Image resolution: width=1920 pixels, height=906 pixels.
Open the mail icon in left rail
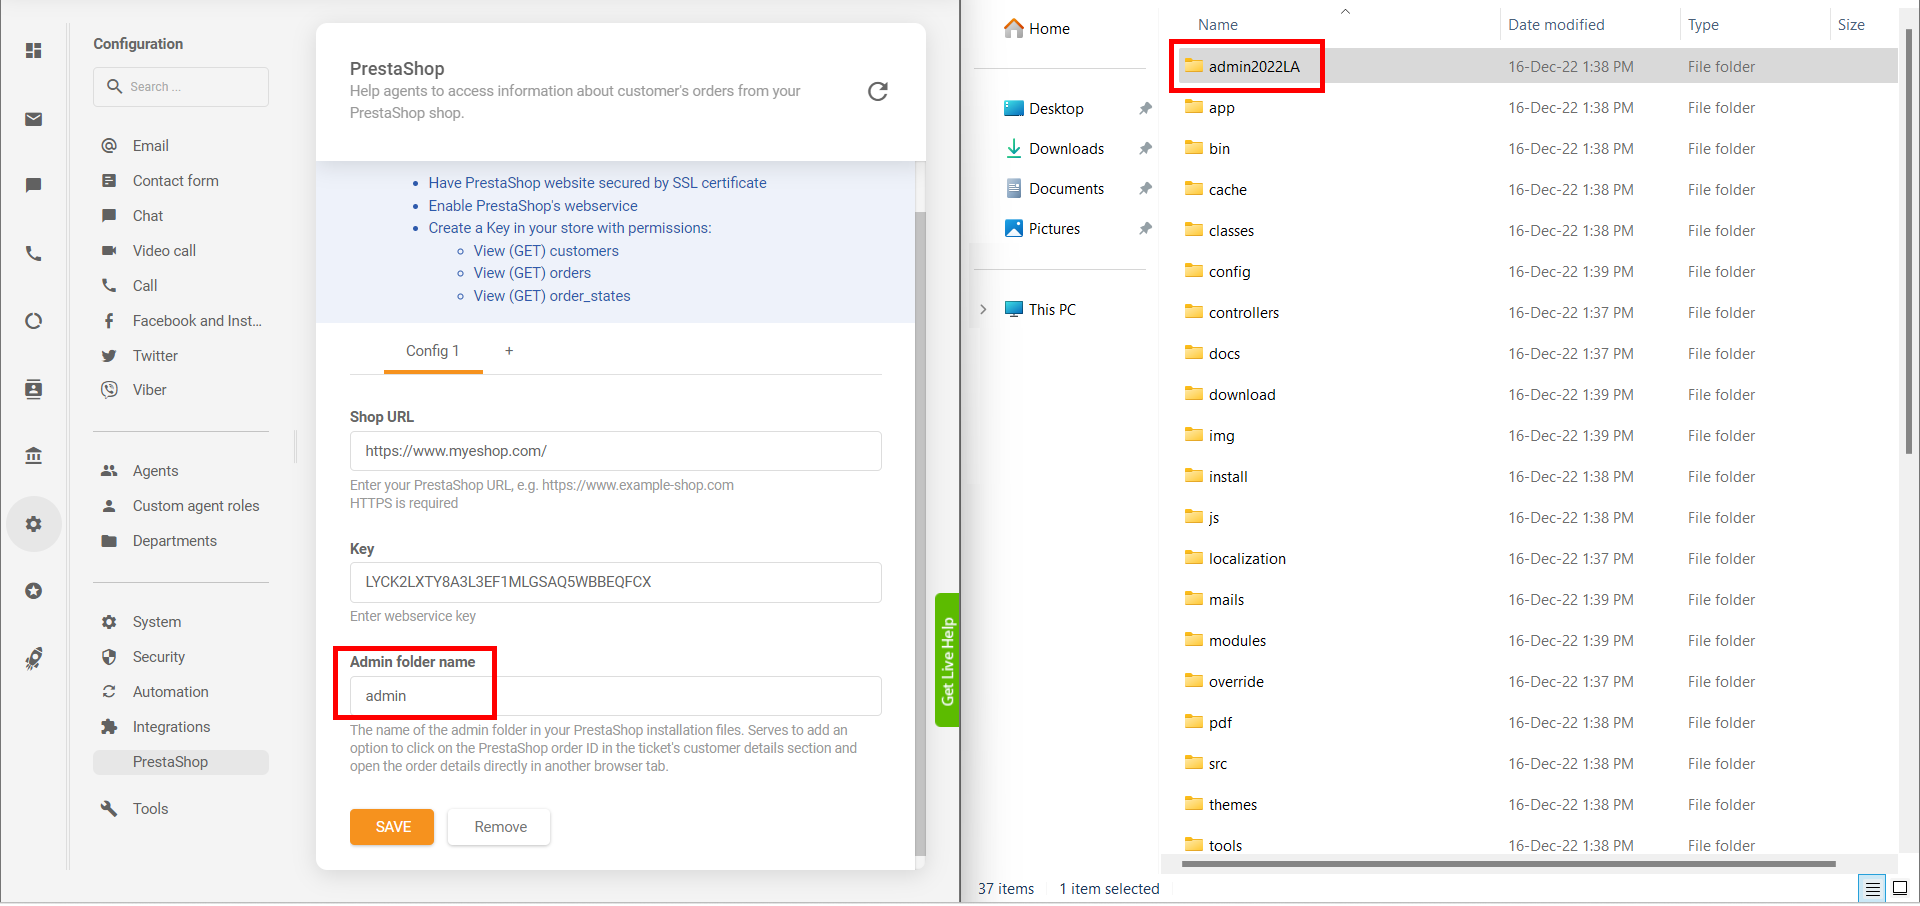[x=34, y=119]
